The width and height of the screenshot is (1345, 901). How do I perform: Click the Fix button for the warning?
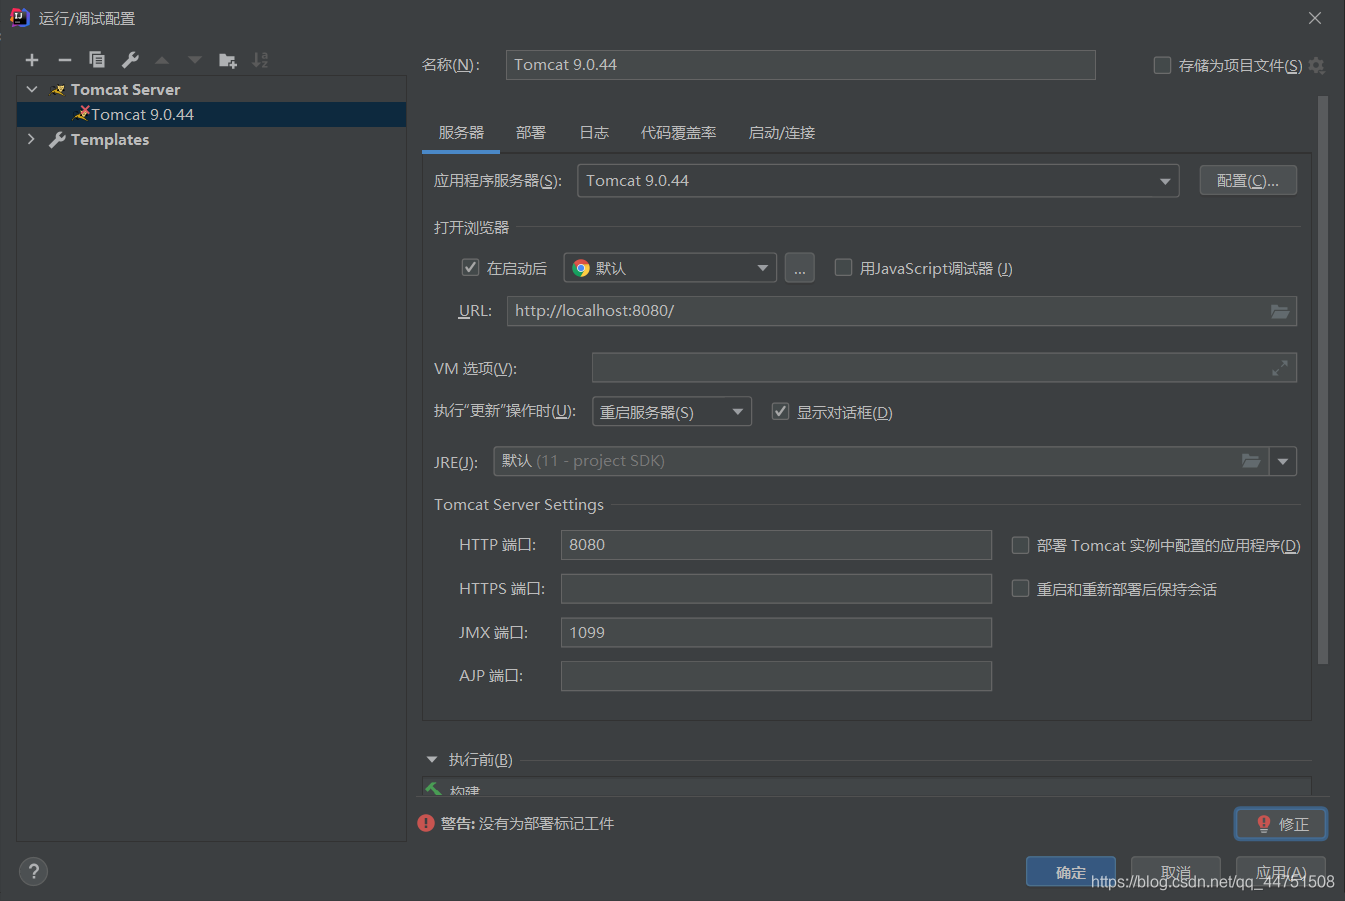tap(1281, 824)
